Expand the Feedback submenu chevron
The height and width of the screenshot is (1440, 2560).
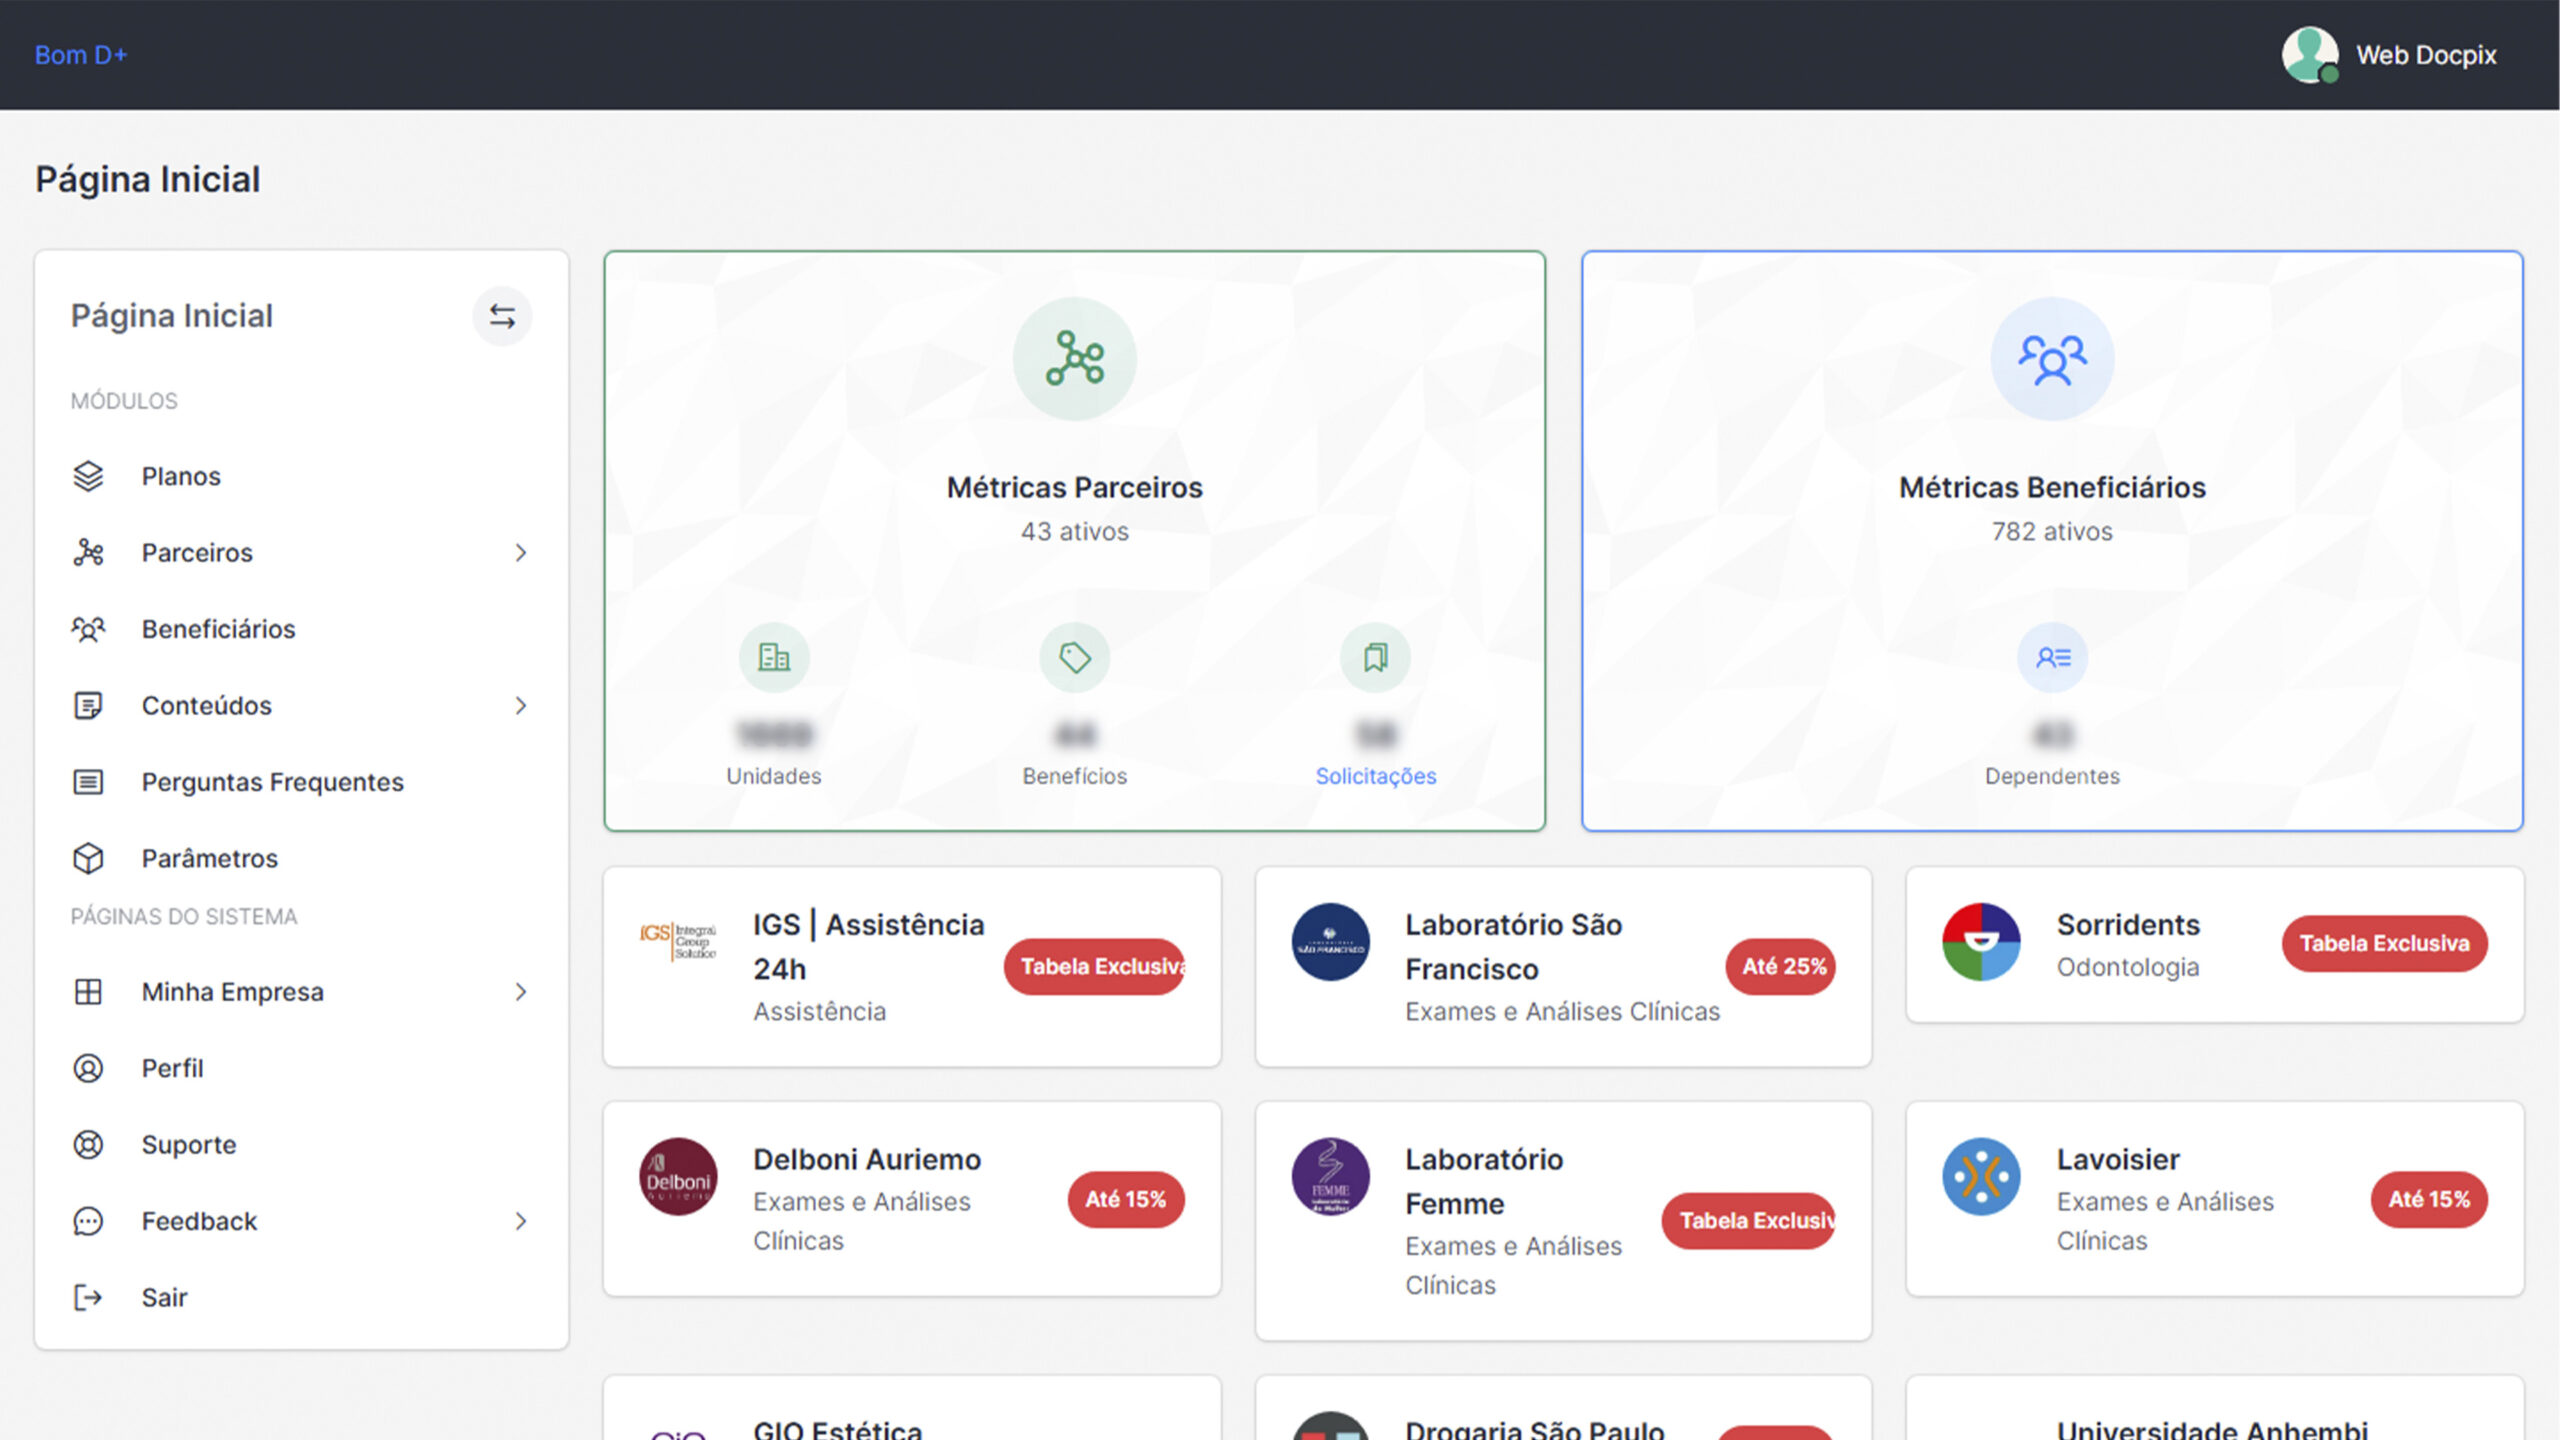520,1221
